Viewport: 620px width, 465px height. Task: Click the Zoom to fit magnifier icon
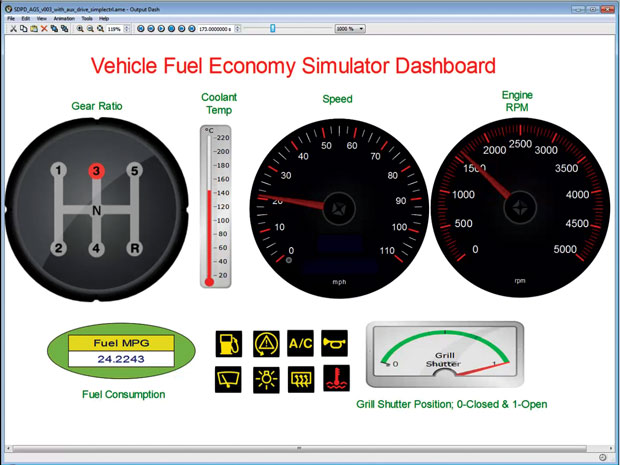(100, 29)
